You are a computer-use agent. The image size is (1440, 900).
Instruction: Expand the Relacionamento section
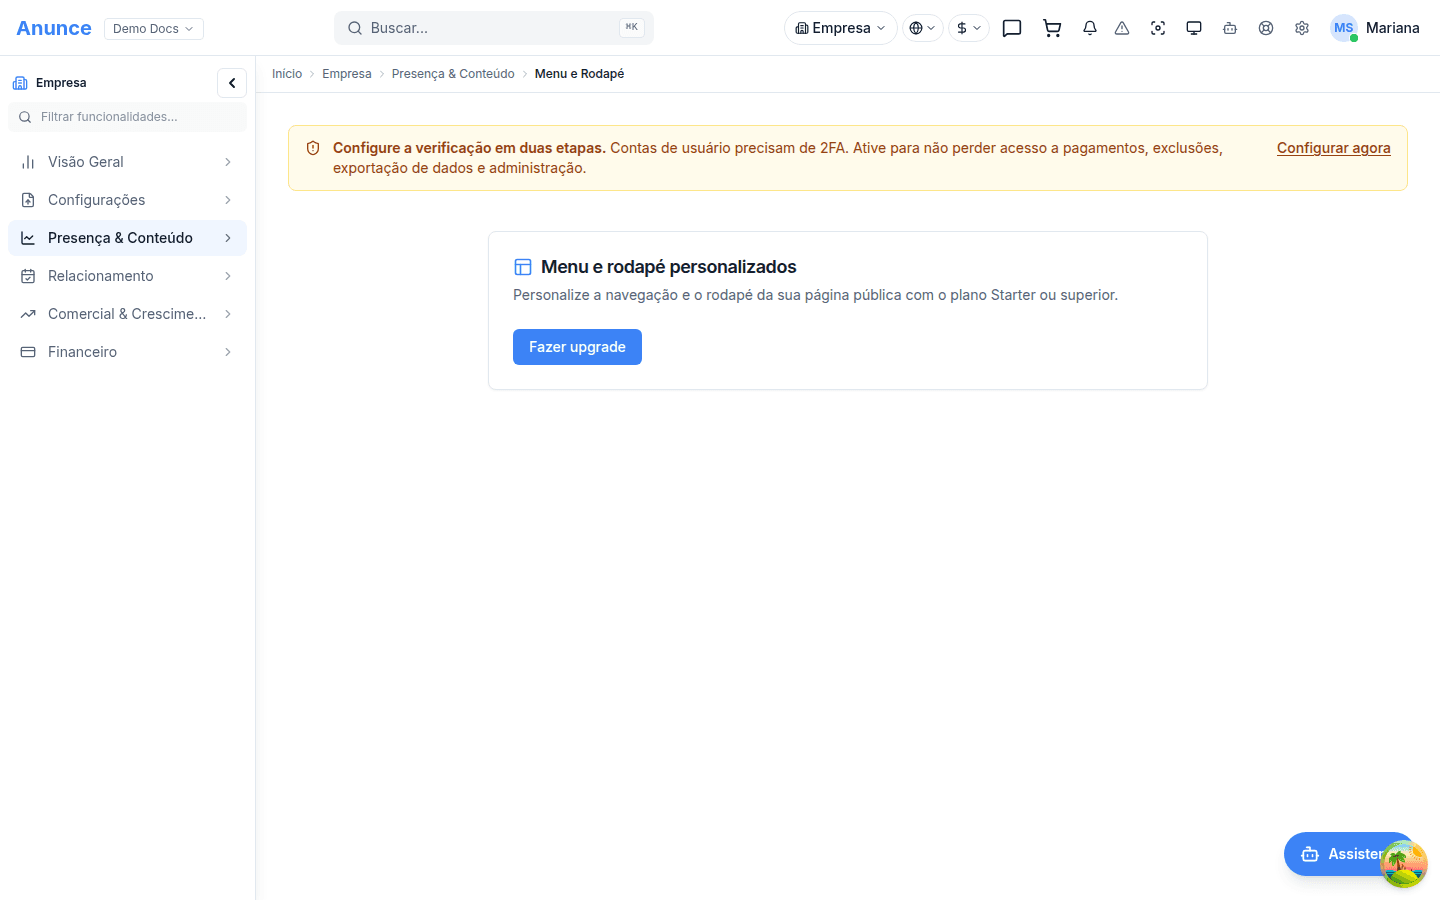[127, 276]
